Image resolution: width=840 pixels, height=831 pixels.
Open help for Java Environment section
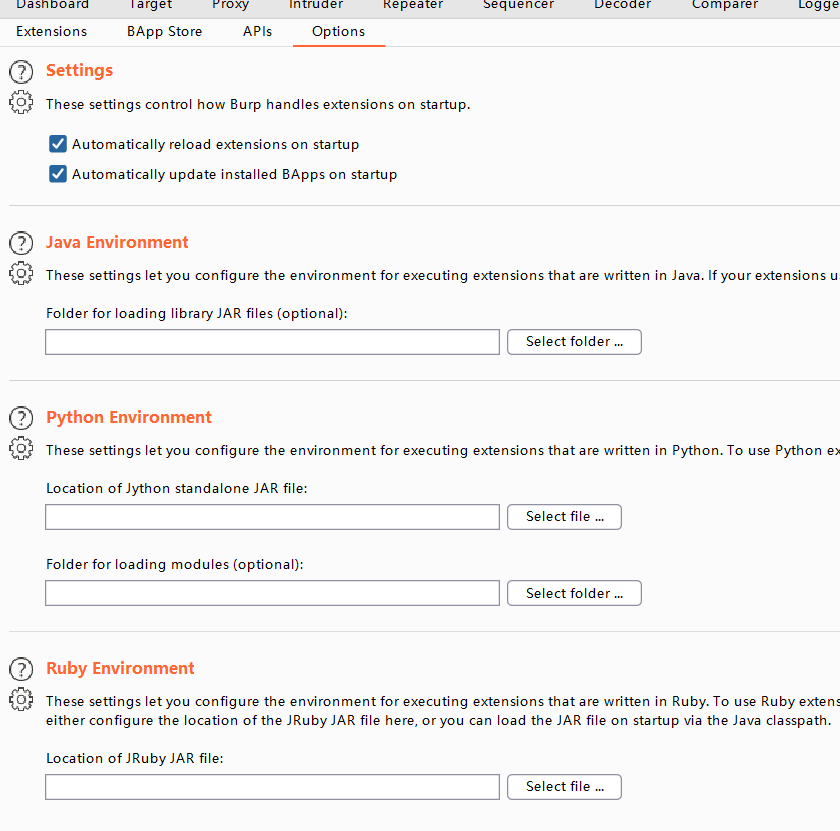coord(21,243)
